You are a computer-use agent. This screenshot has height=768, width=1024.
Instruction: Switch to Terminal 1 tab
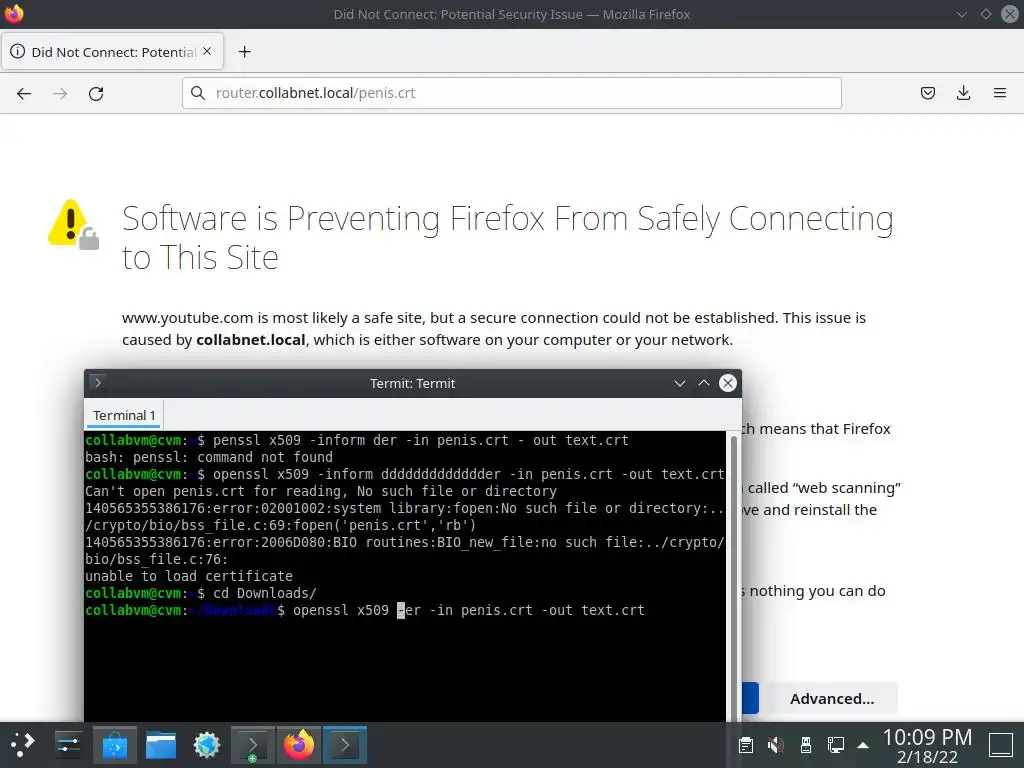click(124, 415)
